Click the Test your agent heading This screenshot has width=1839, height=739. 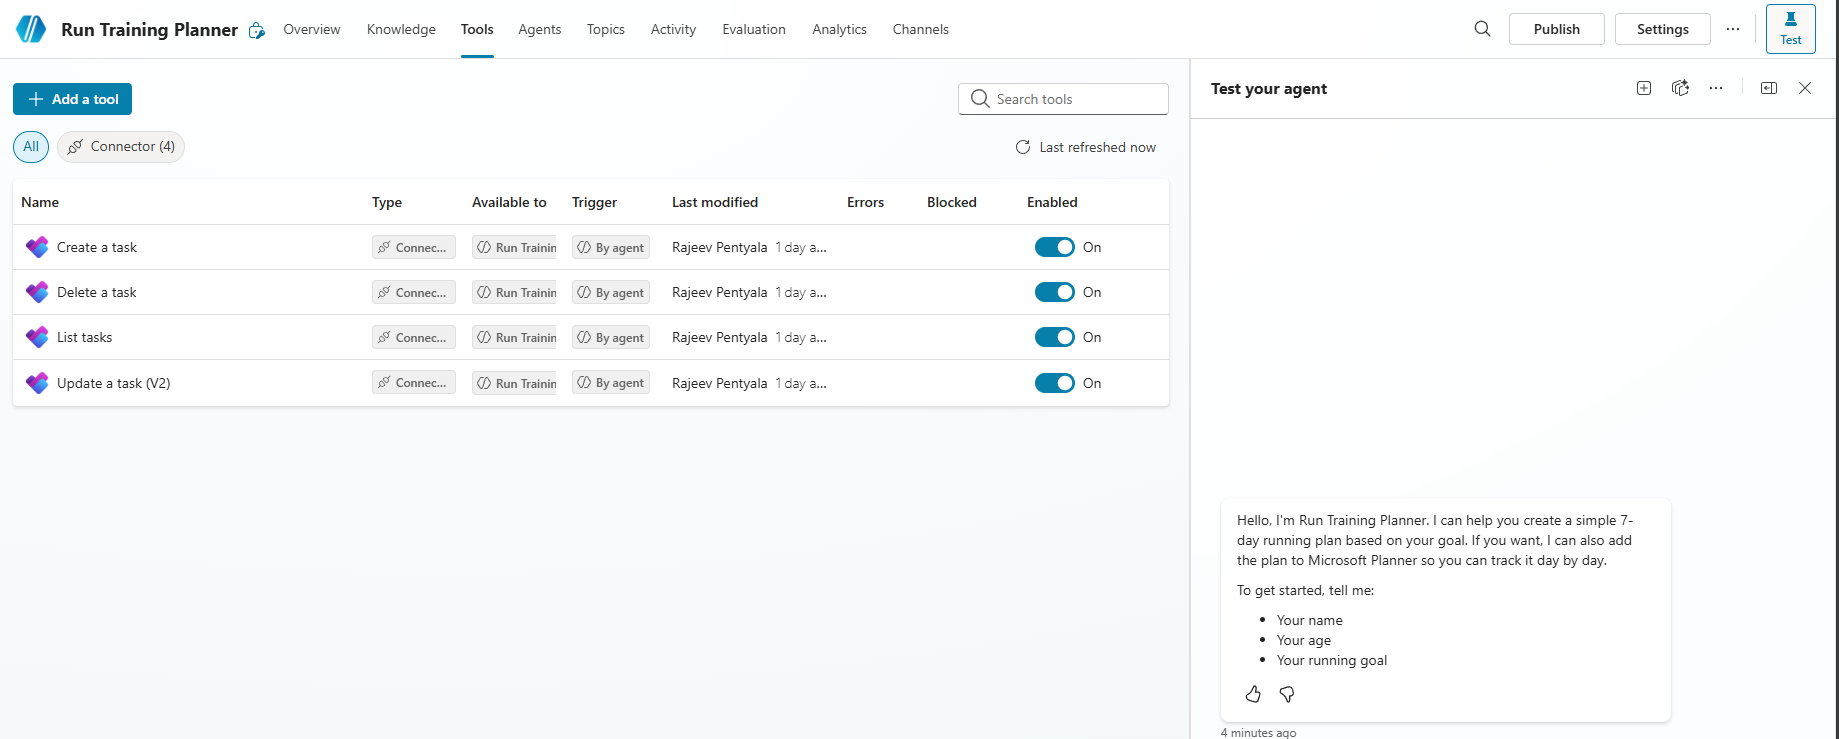pyautogui.click(x=1269, y=88)
